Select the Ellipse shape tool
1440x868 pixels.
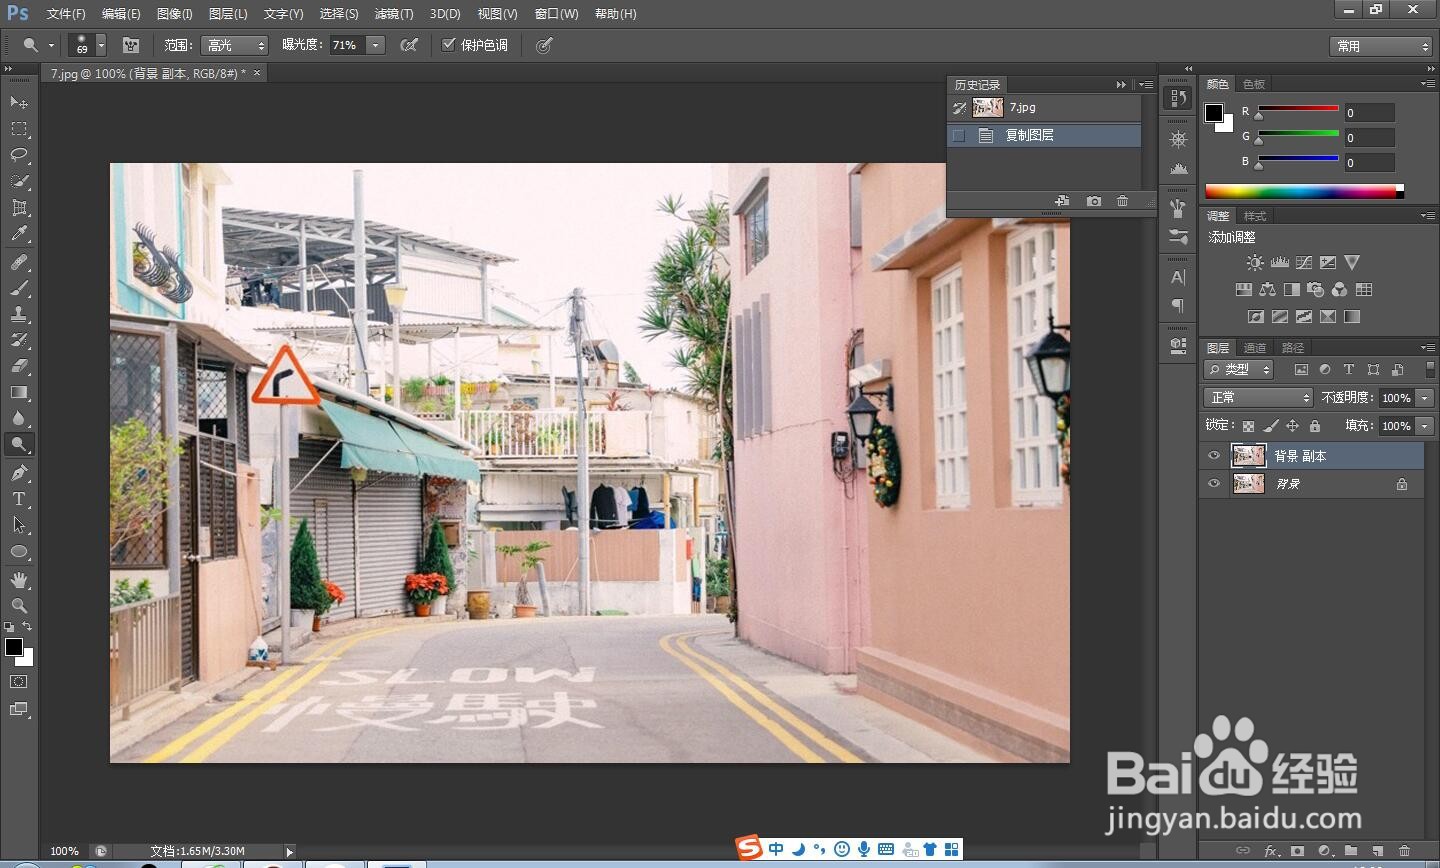(18, 551)
